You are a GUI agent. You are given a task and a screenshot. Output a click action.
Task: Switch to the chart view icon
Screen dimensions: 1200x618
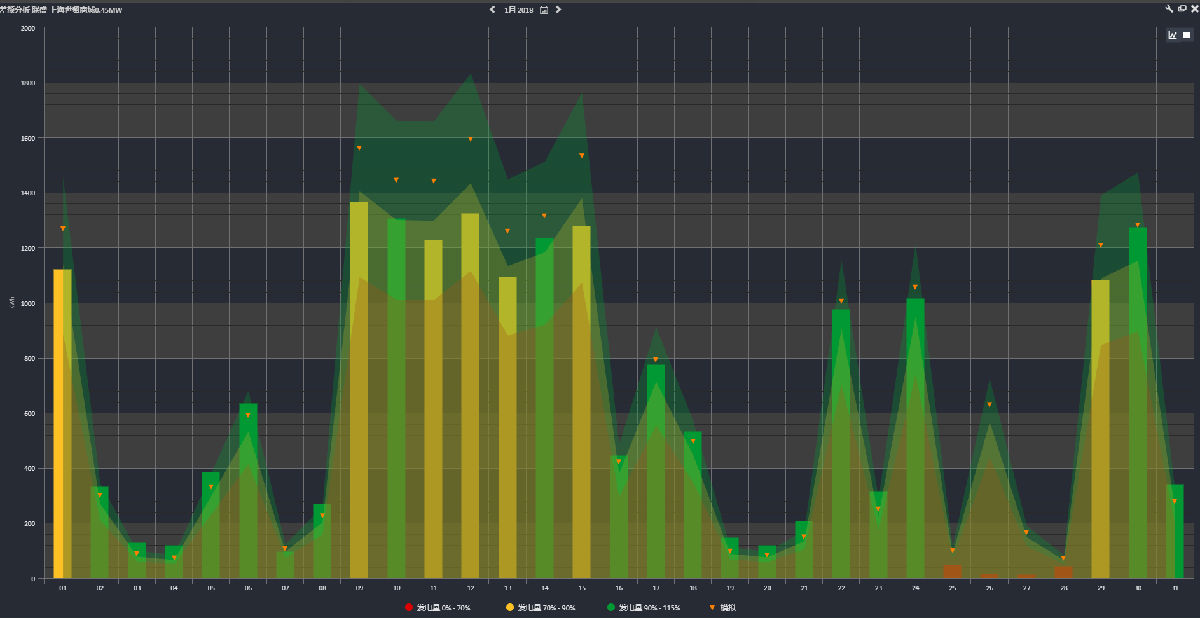point(1173,35)
